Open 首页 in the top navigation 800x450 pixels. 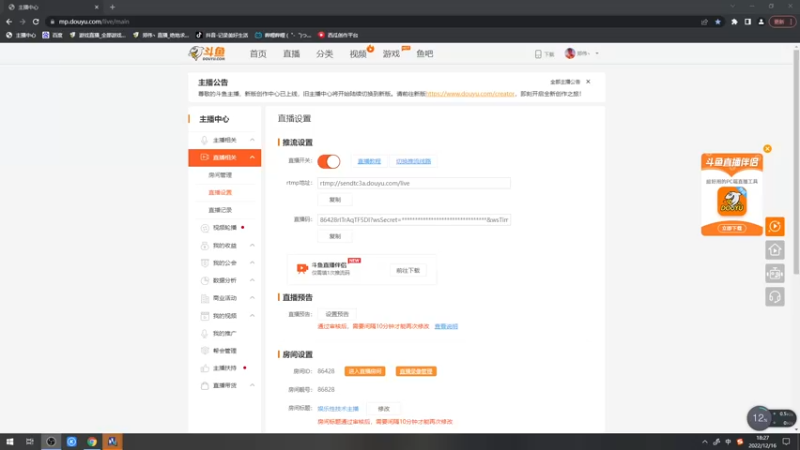258,54
